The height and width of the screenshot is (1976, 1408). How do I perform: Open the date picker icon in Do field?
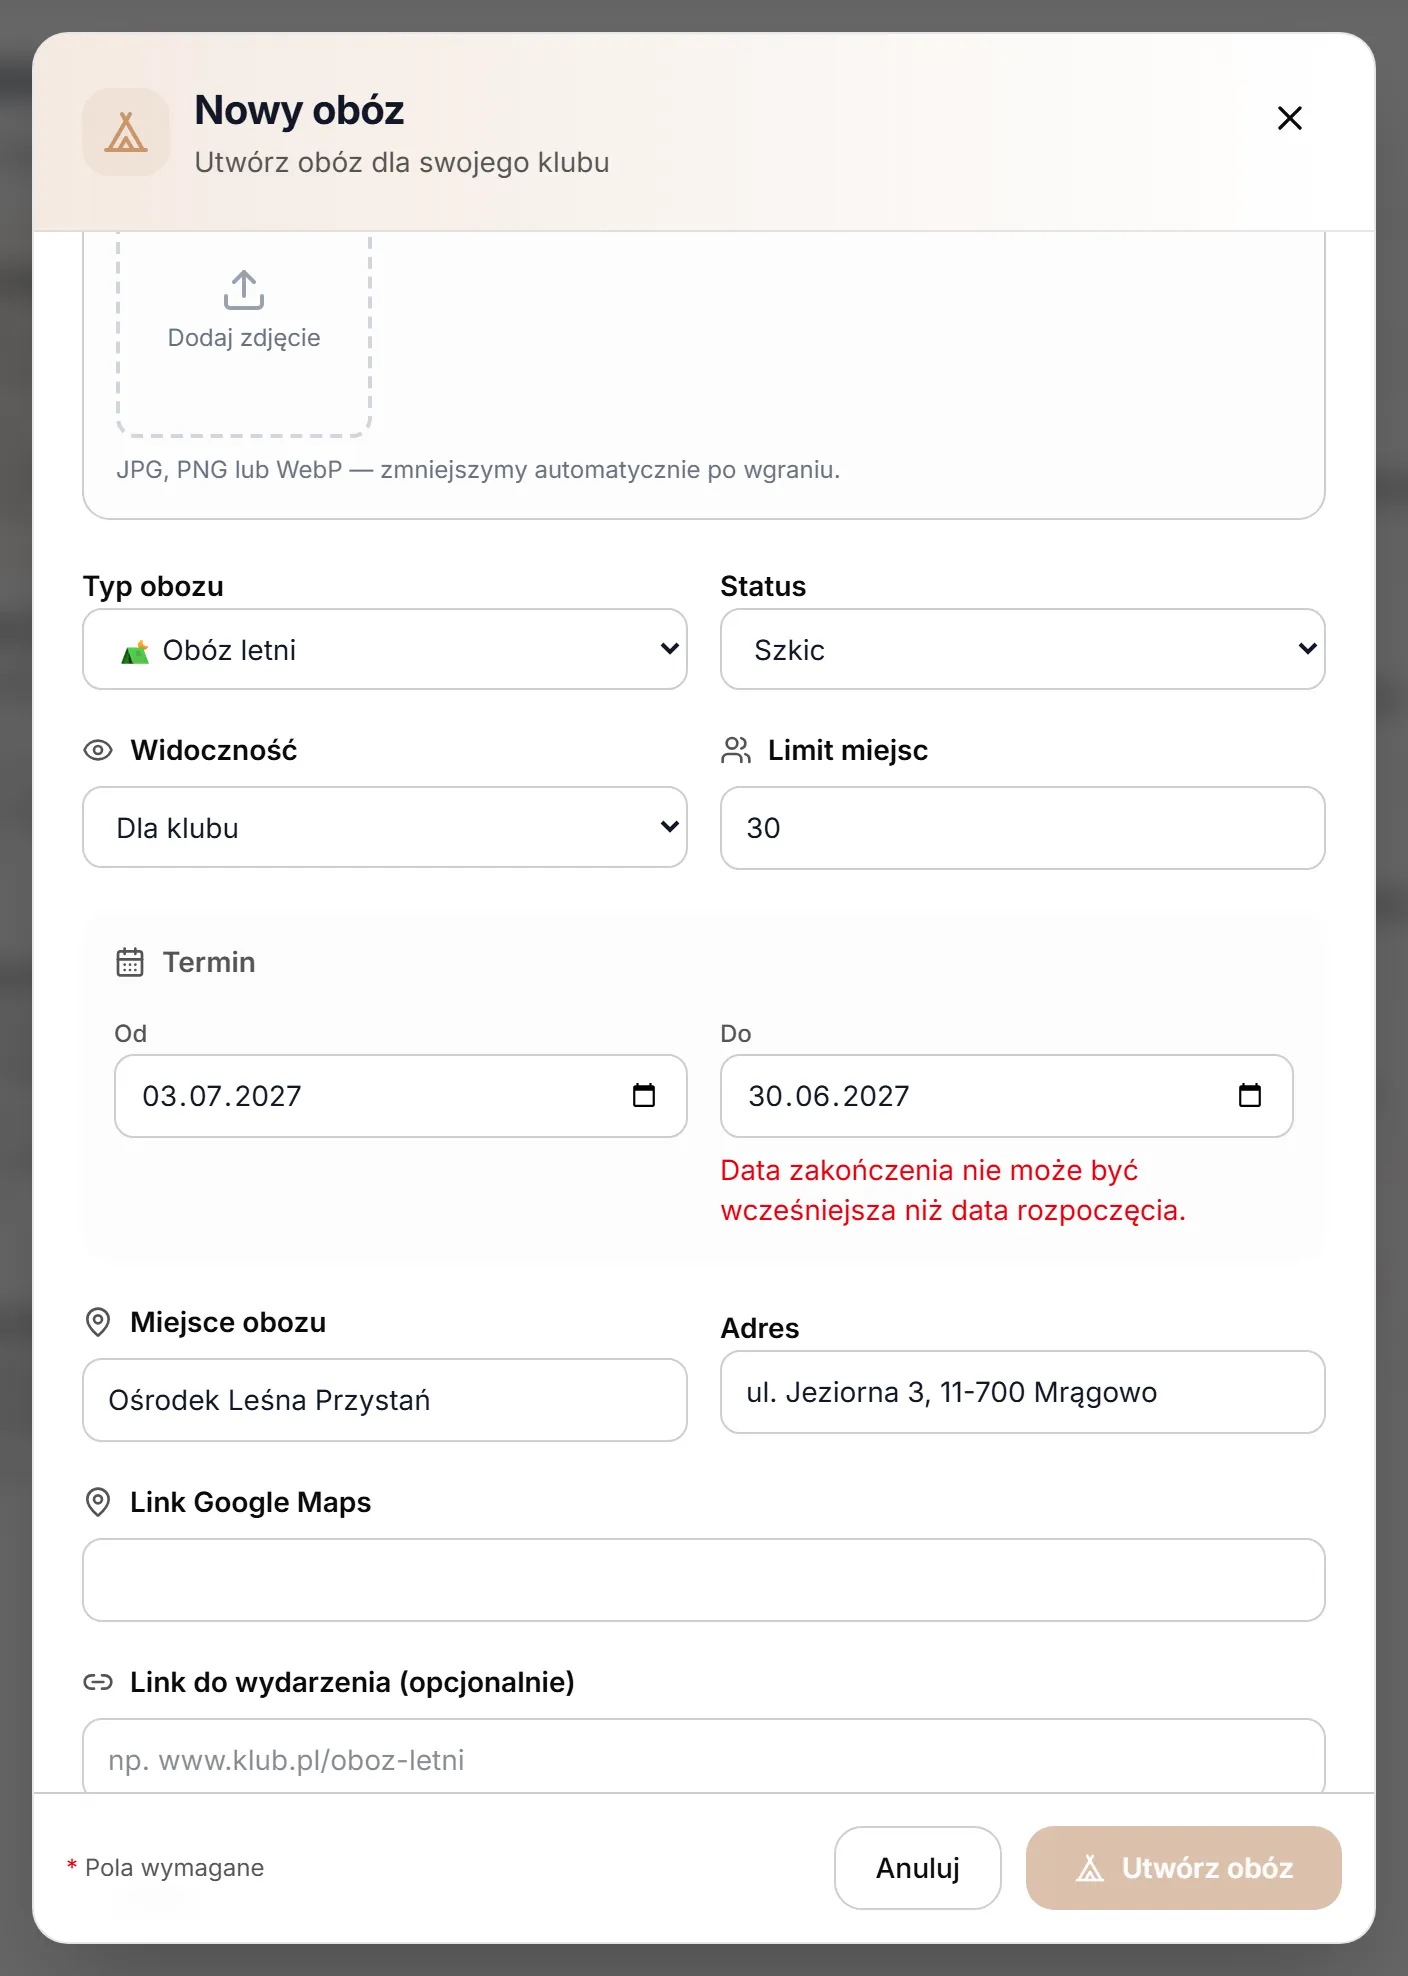click(x=1250, y=1095)
